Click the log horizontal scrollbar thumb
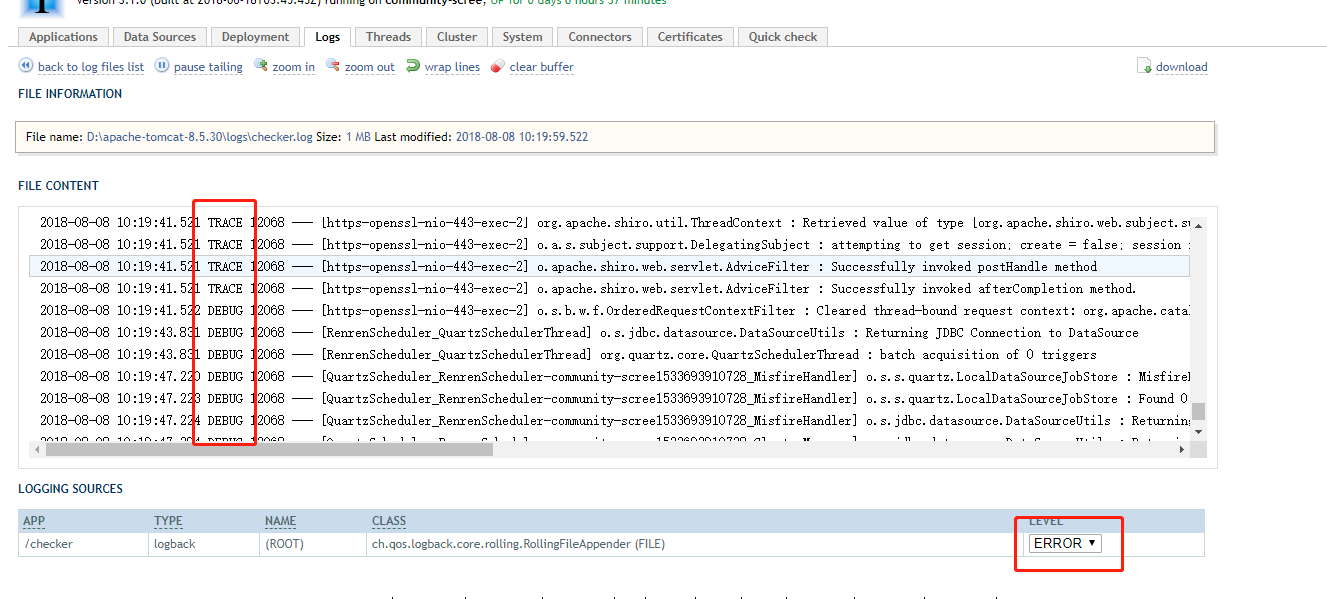 pyautogui.click(x=268, y=450)
